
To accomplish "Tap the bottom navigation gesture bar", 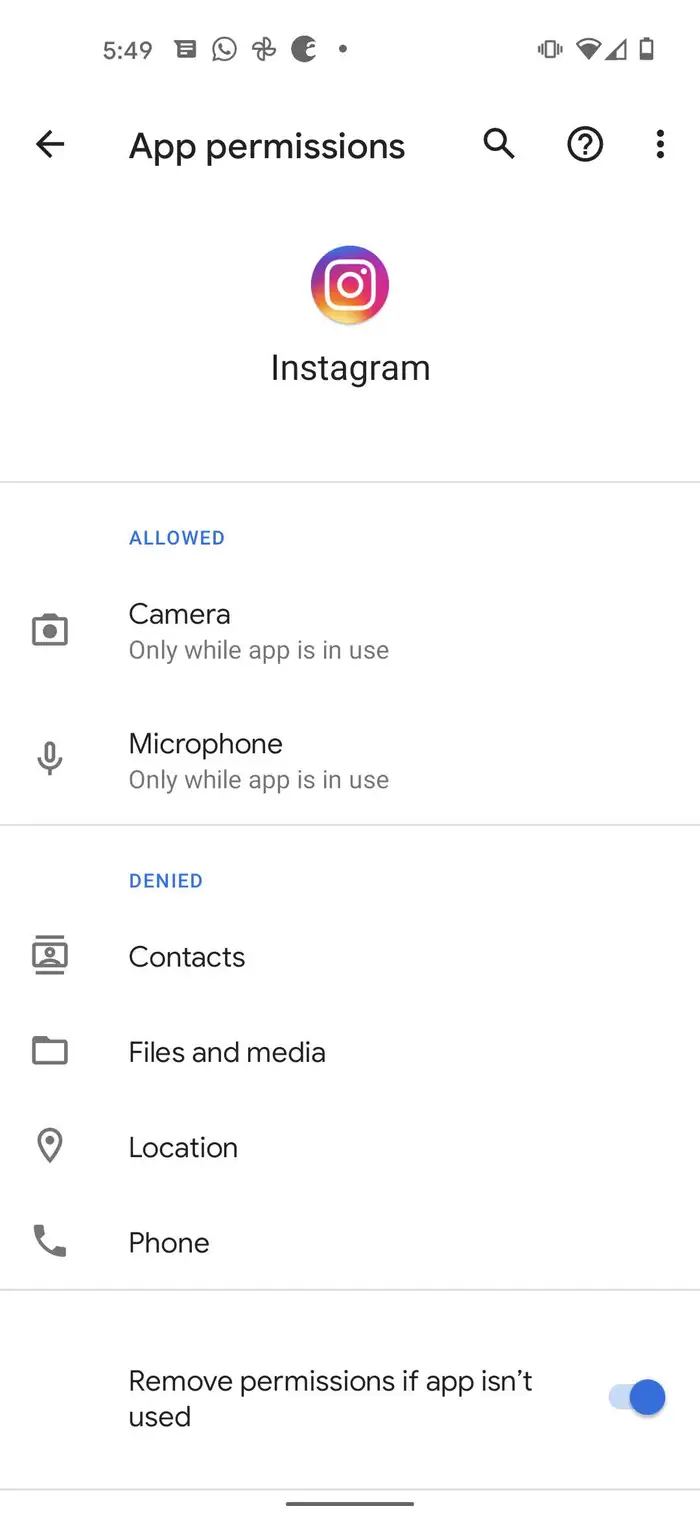I will pyautogui.click(x=350, y=1503).
